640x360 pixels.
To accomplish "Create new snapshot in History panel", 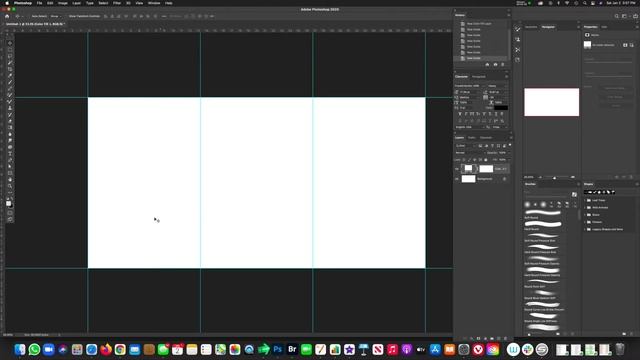I will [495, 64].
